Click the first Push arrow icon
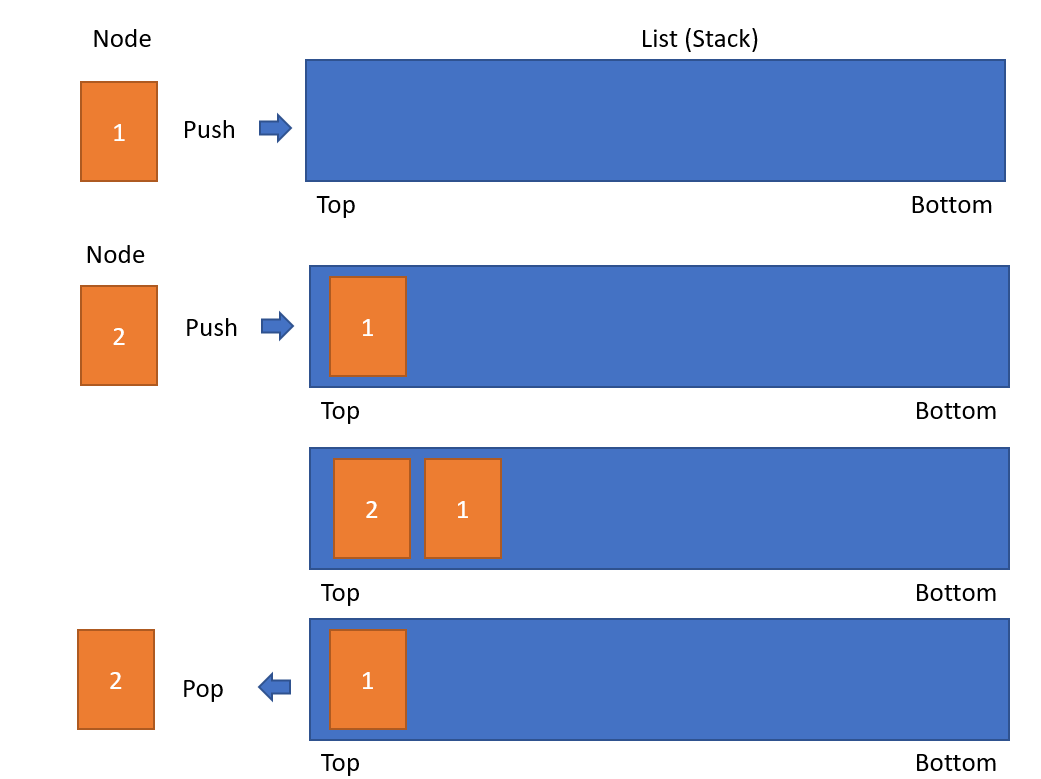The height and width of the screenshot is (779, 1041). [275, 128]
